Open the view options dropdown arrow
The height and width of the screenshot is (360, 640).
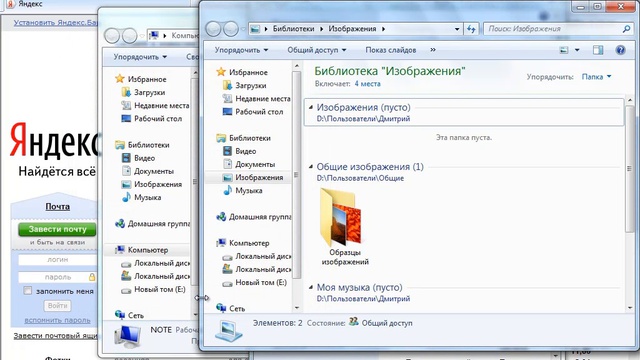(x=577, y=50)
